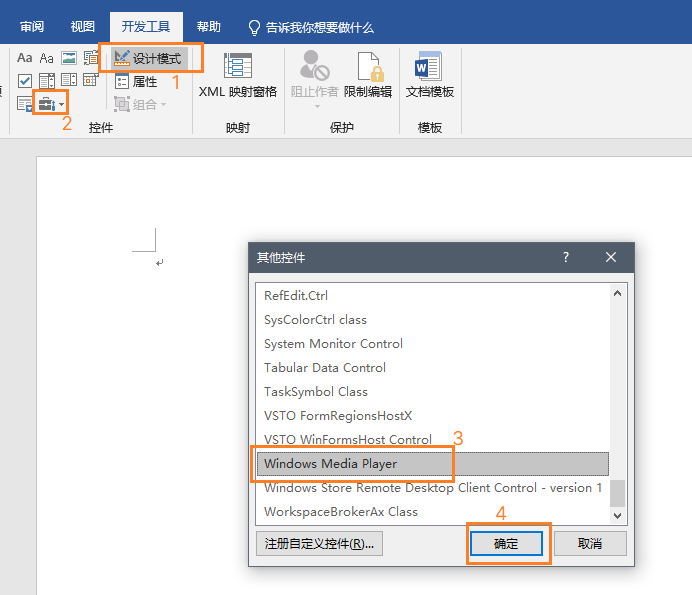Insert a picture content control
The width and height of the screenshot is (692, 595).
69,58
